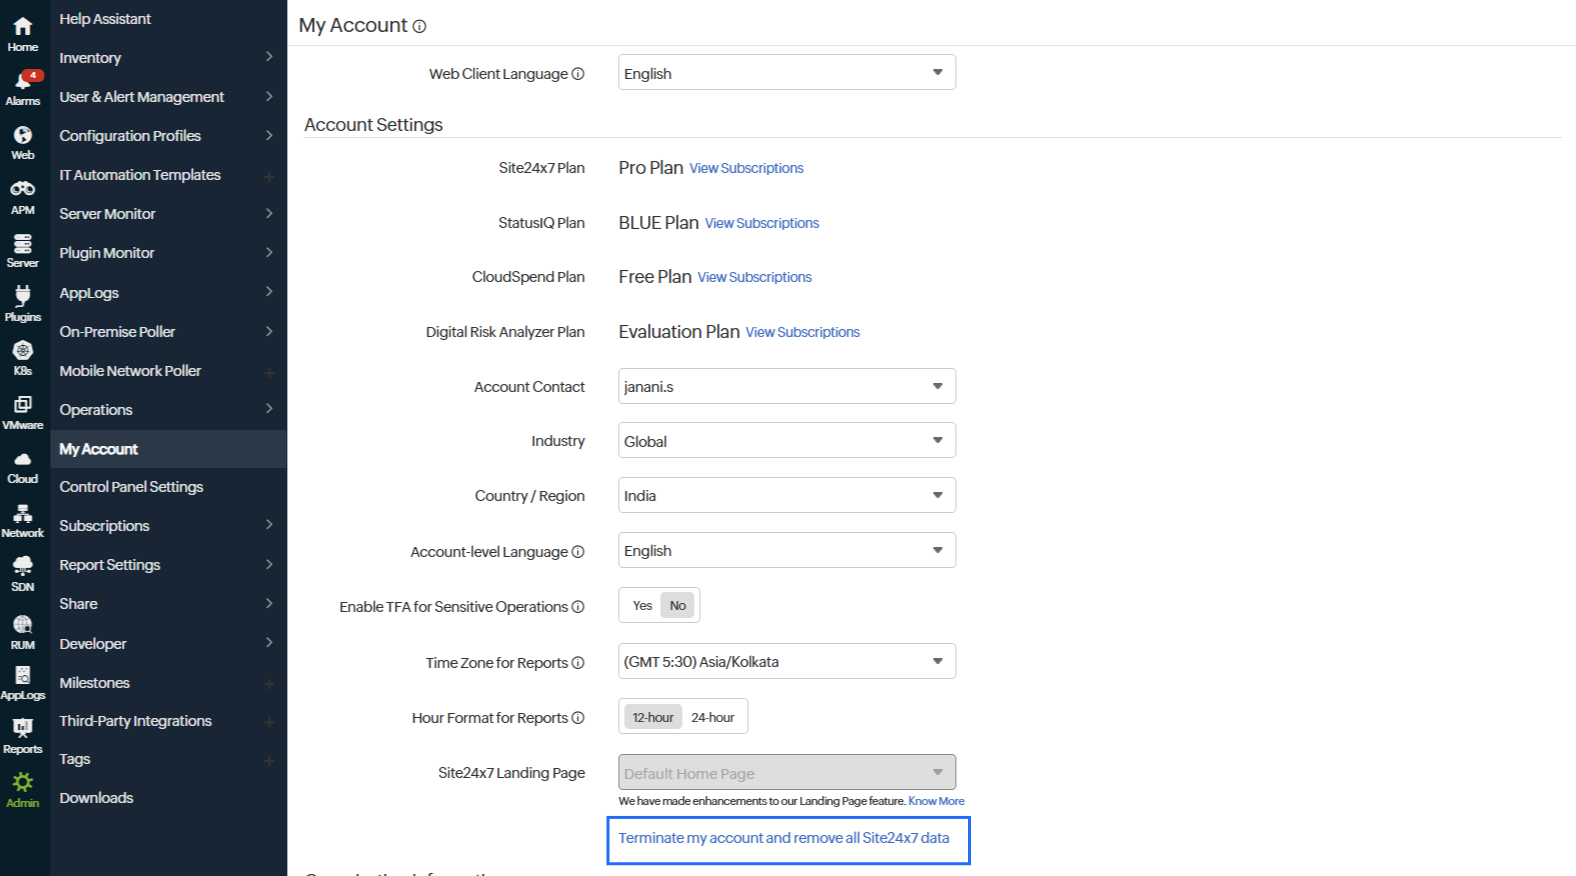Go to Home in the left rail
The width and height of the screenshot is (1576, 876).
click(x=23, y=33)
